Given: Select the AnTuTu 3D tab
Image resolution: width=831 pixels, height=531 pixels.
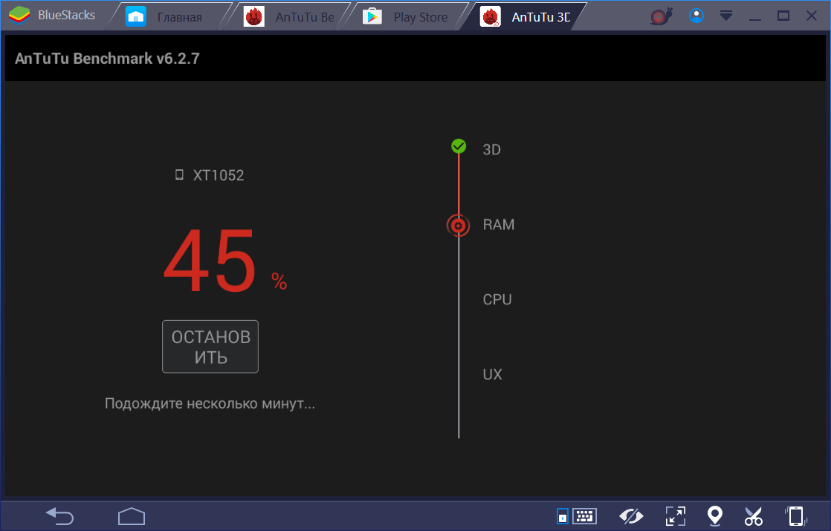Looking at the screenshot, I should (x=526, y=17).
